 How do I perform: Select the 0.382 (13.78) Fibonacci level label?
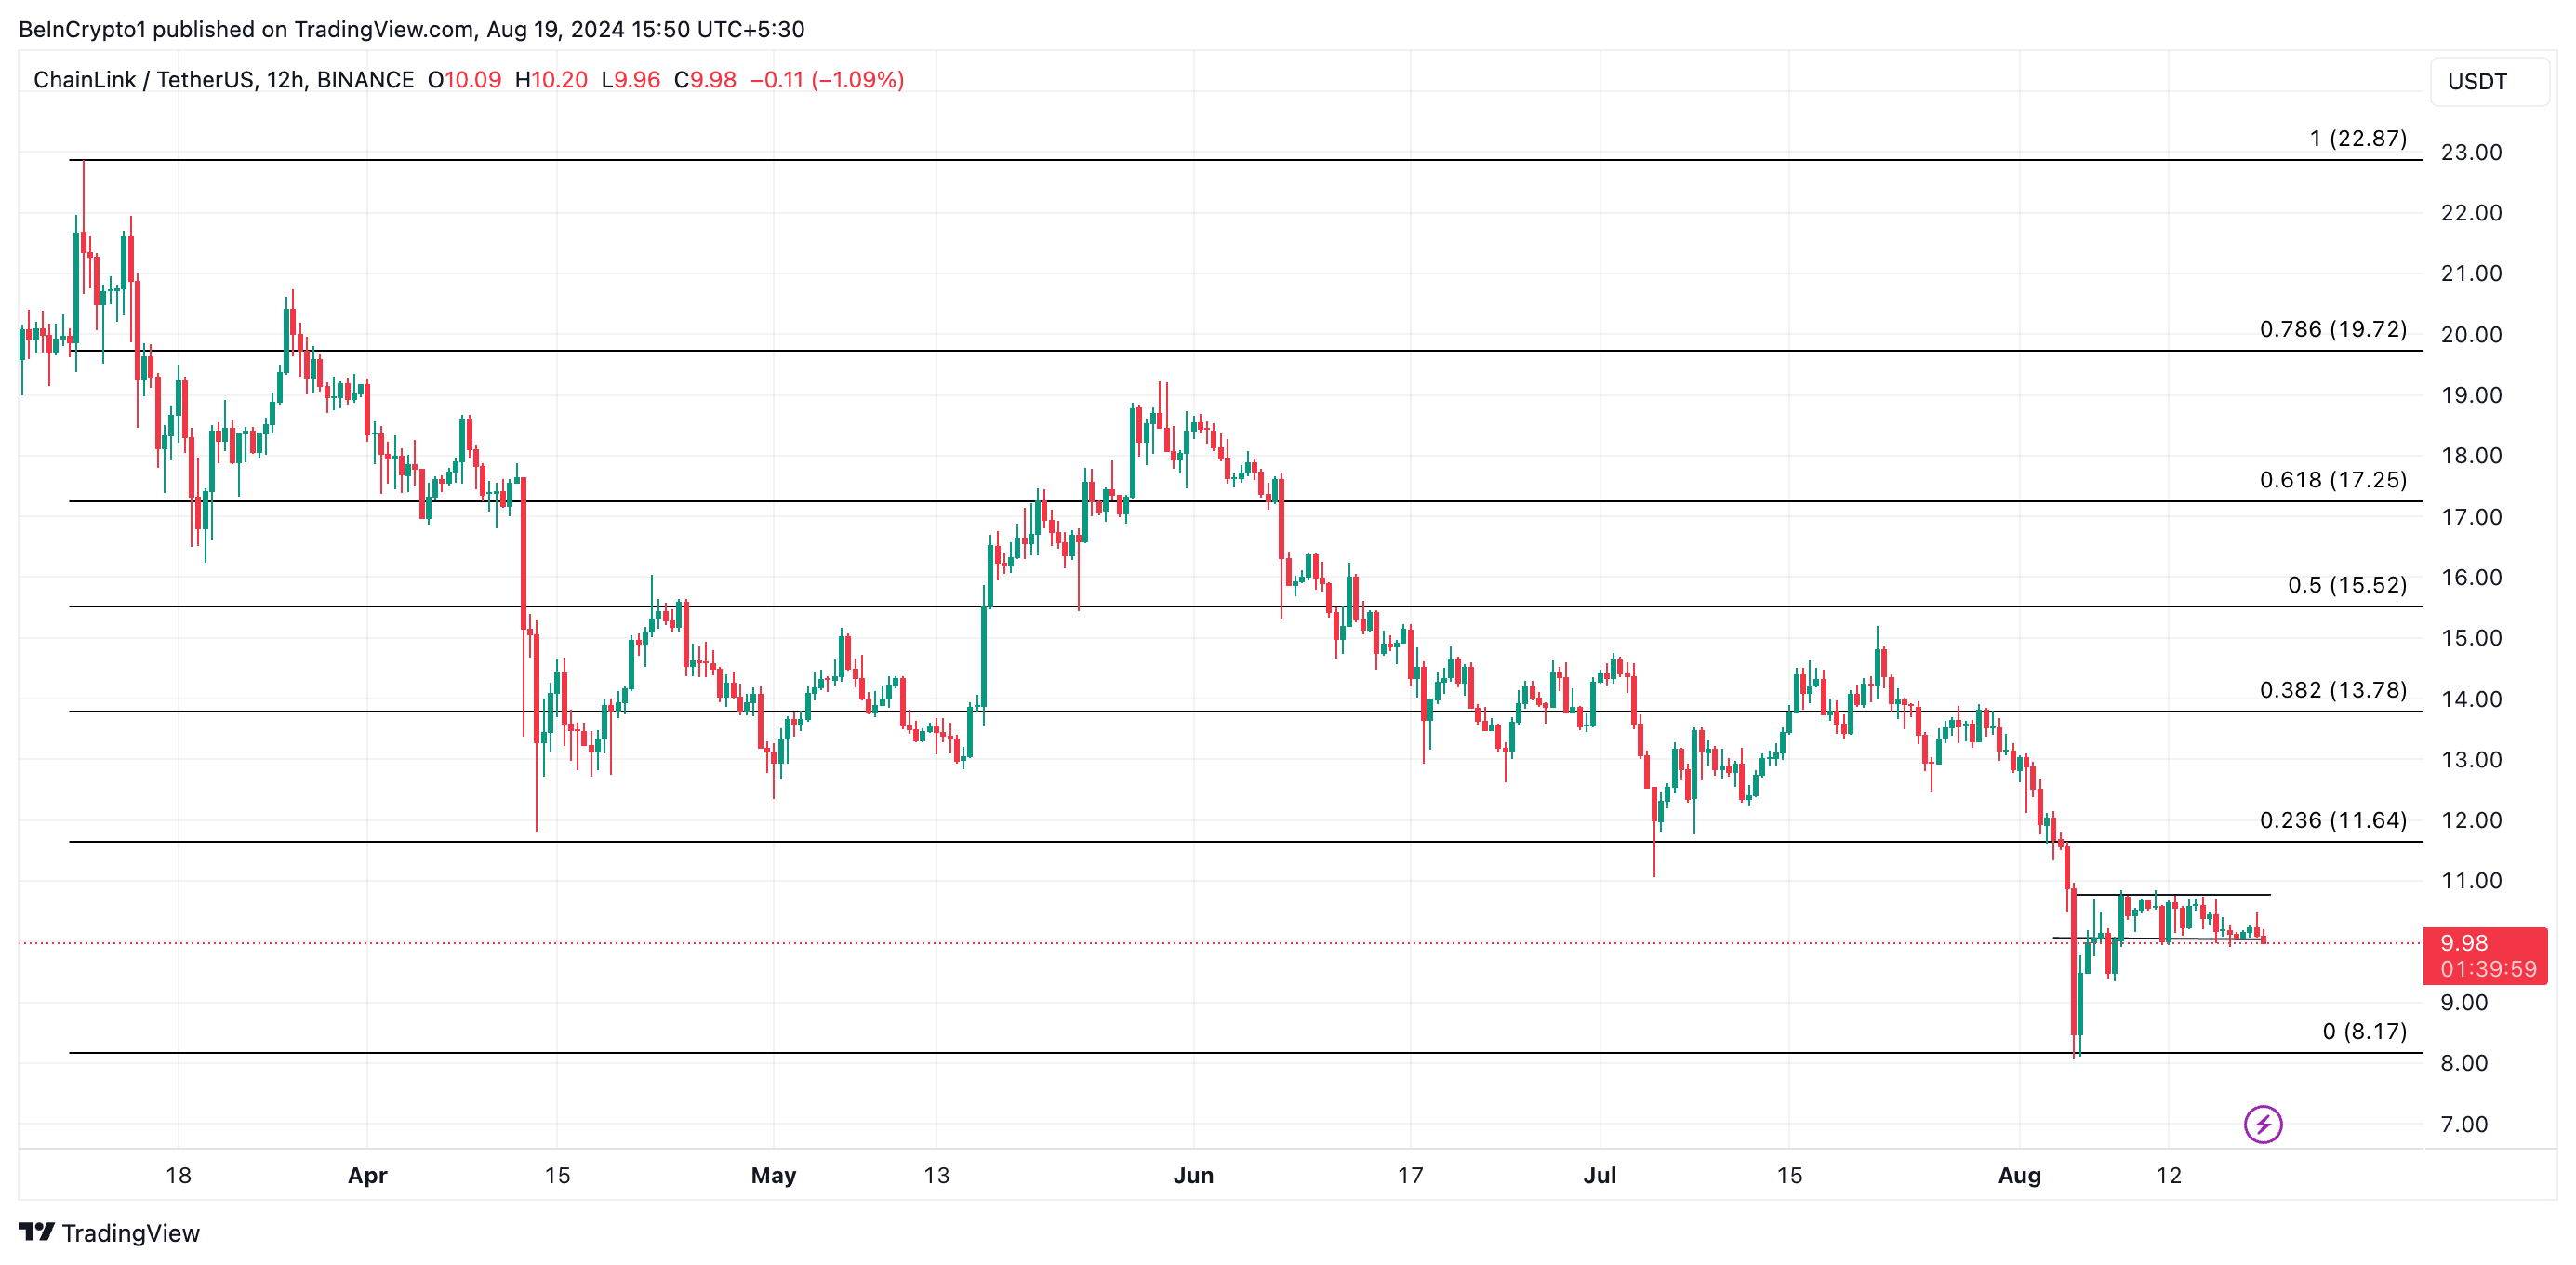pyautogui.click(x=2332, y=690)
